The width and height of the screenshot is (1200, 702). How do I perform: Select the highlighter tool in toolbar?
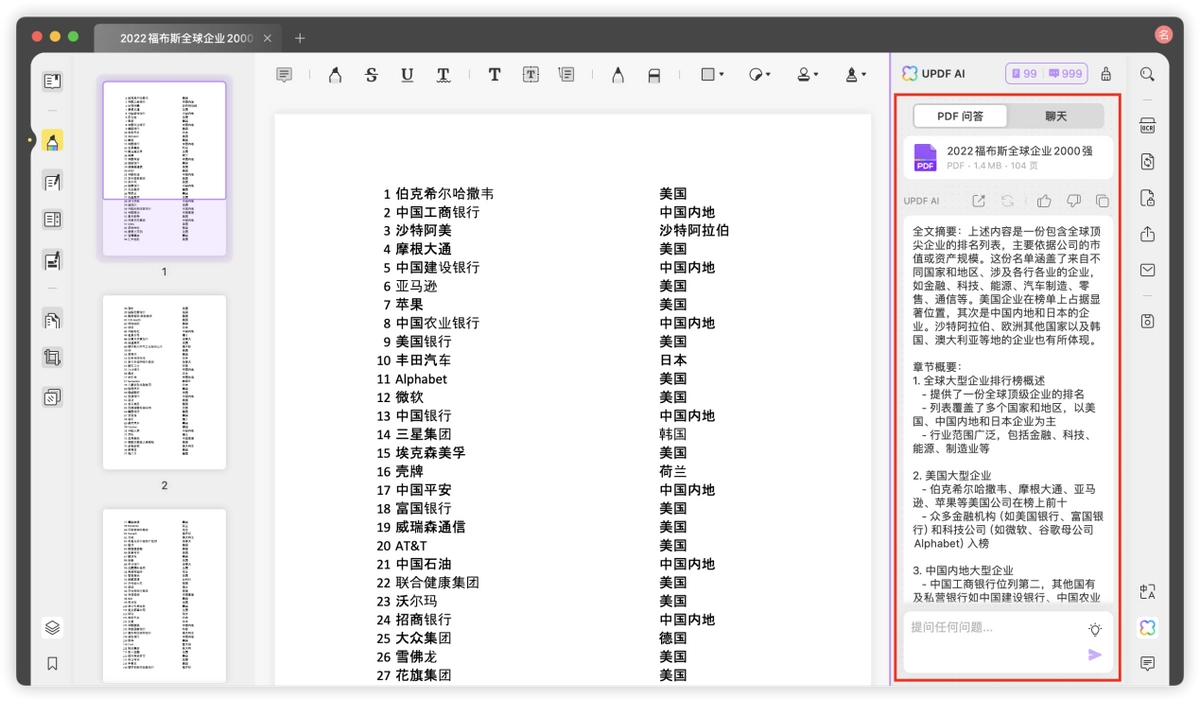point(335,75)
